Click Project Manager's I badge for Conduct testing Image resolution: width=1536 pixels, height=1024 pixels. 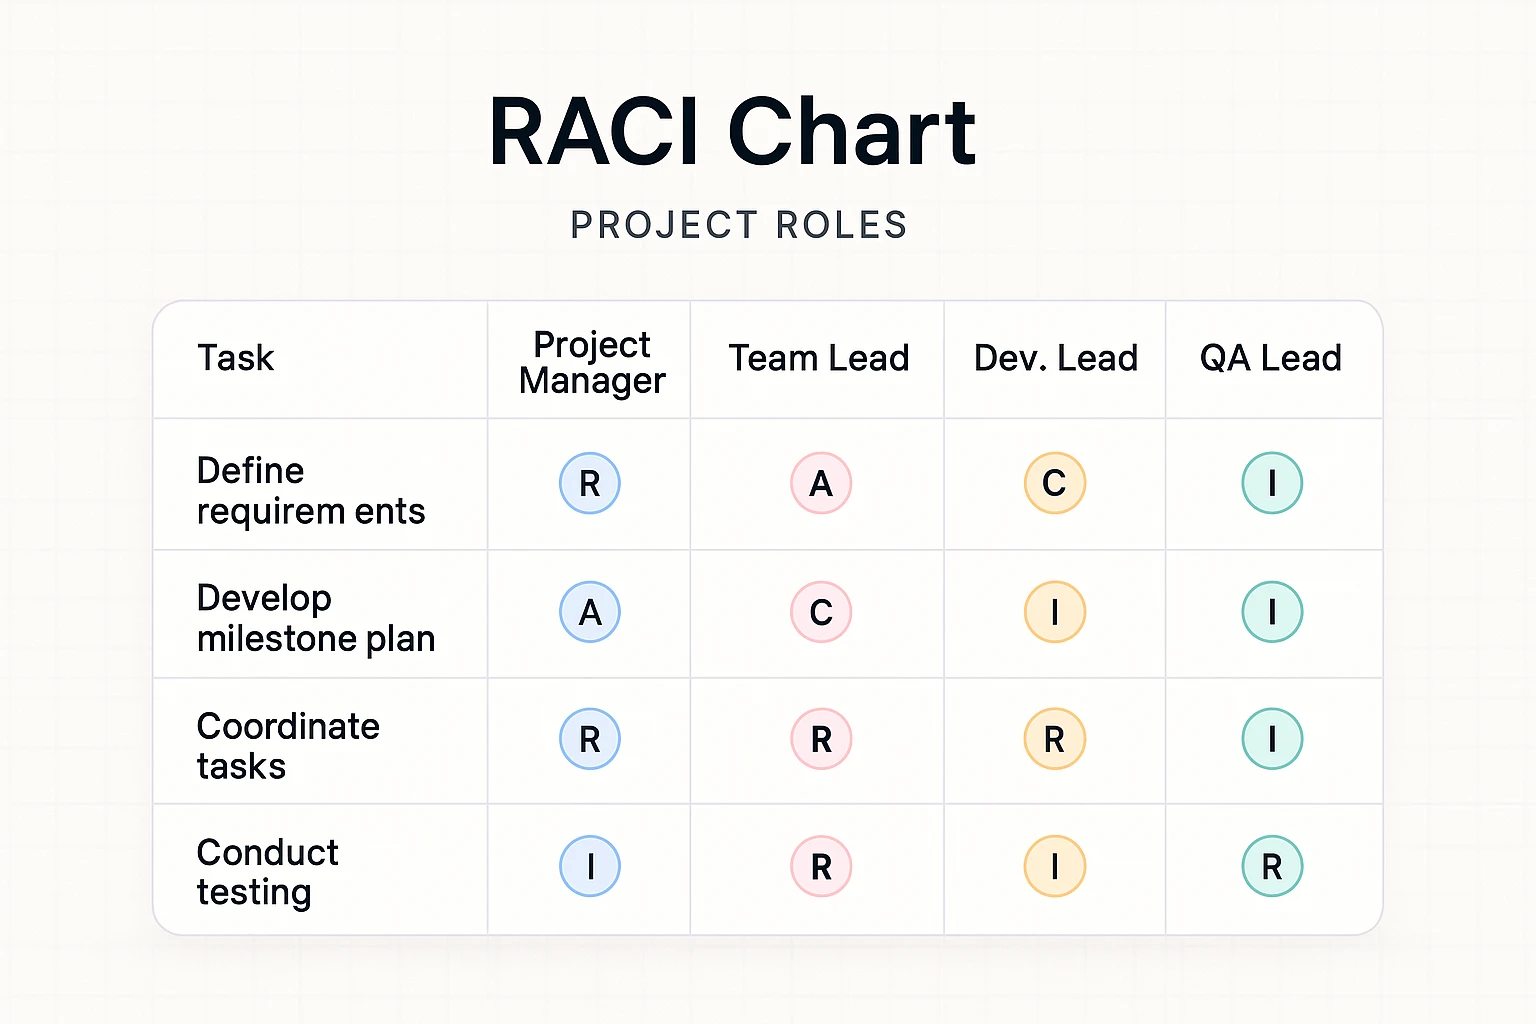(x=590, y=866)
